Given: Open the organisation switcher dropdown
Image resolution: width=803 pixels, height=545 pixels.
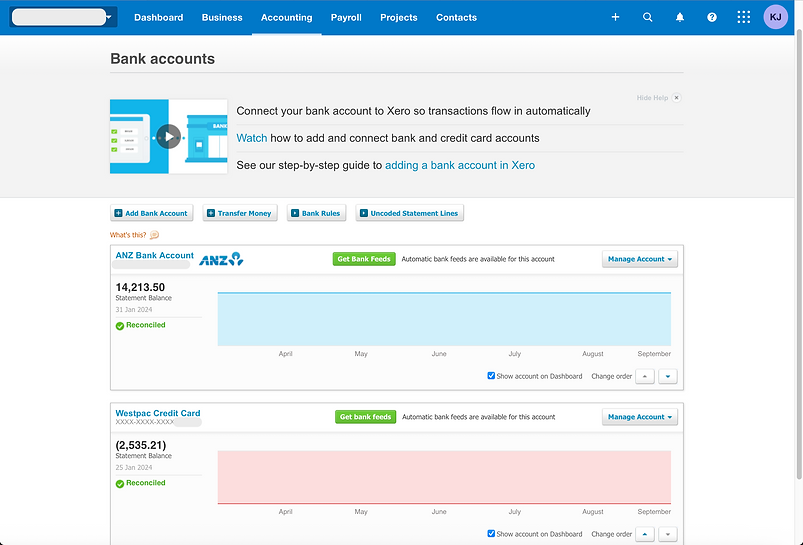Looking at the screenshot, I should pyautogui.click(x=63, y=17).
